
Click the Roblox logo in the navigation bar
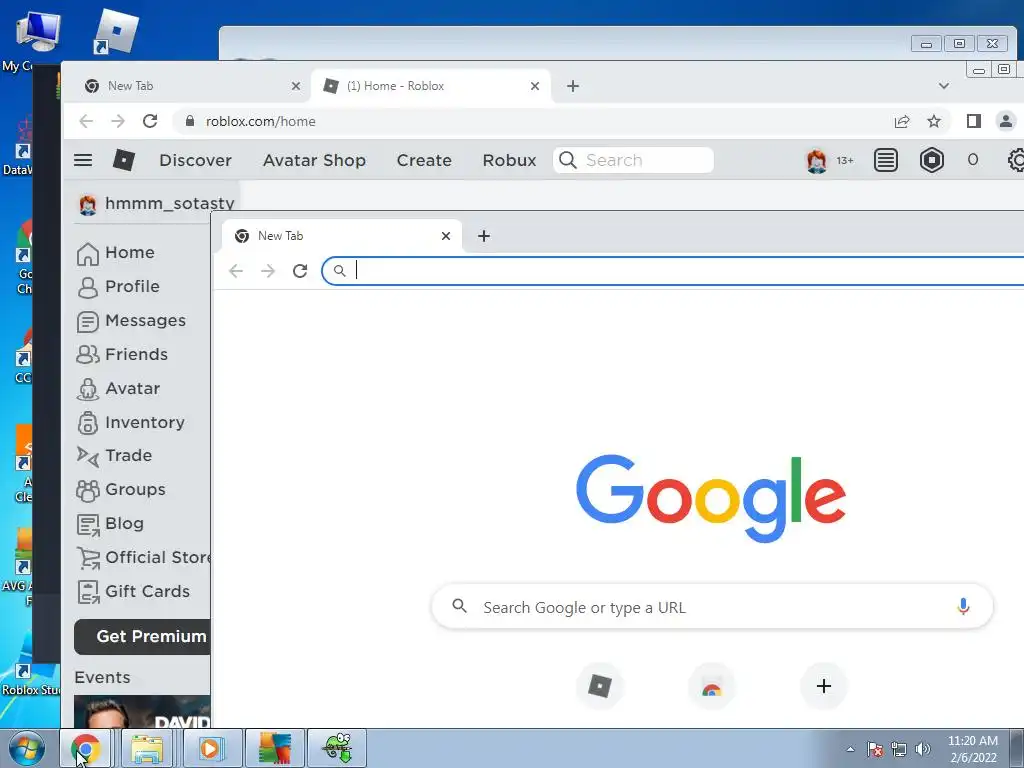pyautogui.click(x=124, y=160)
